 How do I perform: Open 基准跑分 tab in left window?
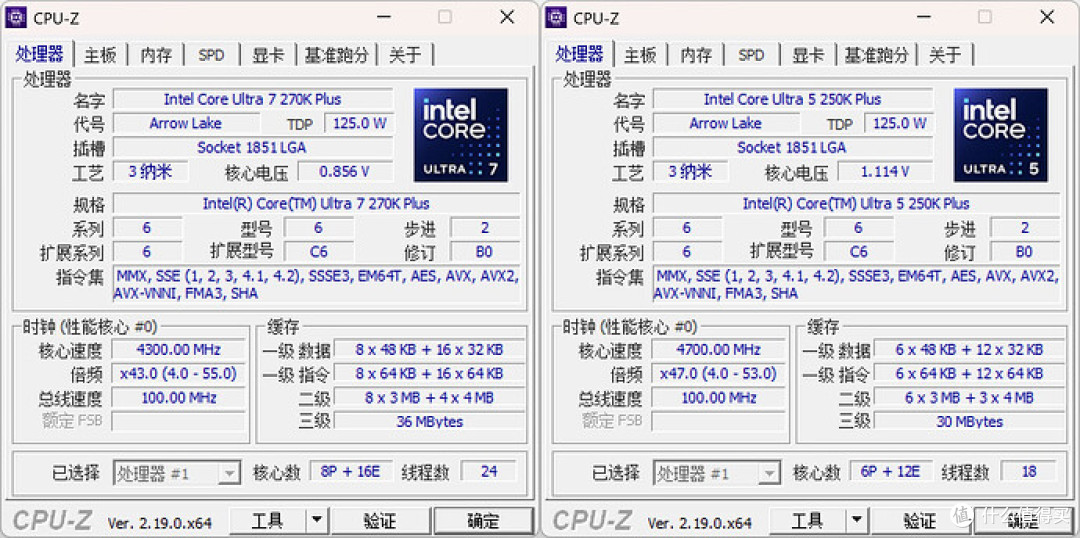click(337, 55)
